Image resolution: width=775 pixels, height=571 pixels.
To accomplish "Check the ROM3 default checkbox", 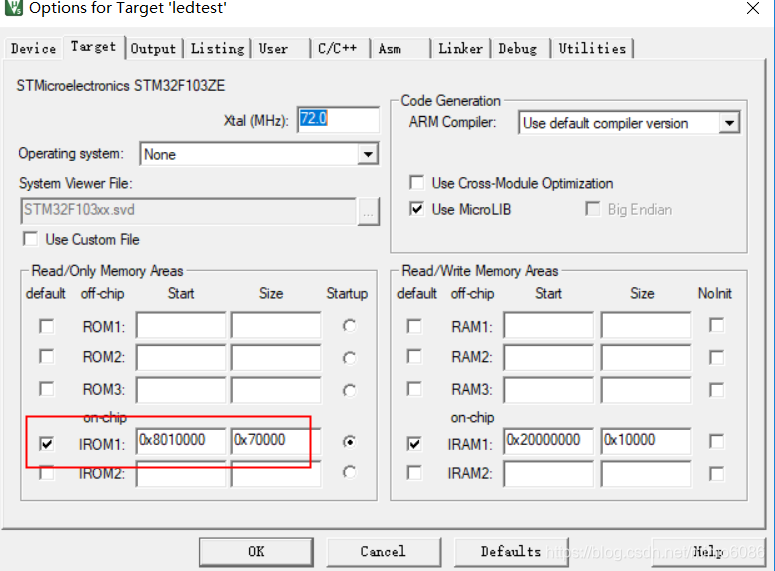I will (x=47, y=389).
